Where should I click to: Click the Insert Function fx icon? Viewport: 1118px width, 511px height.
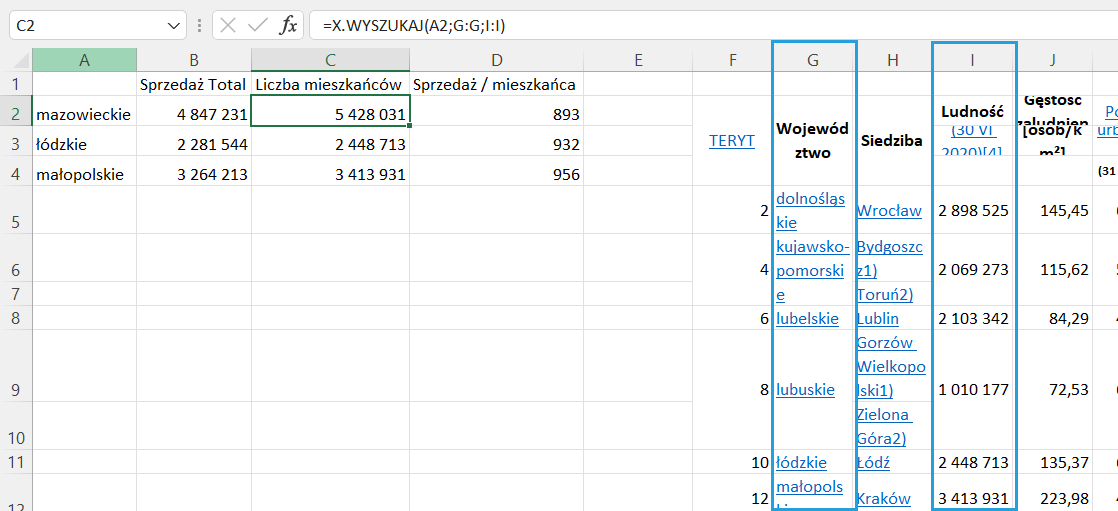[288, 25]
